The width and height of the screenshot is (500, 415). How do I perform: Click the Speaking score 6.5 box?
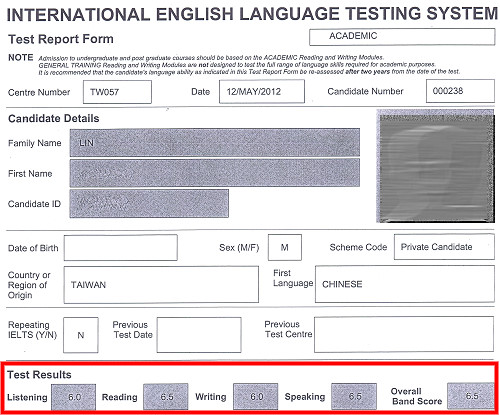pos(354,396)
